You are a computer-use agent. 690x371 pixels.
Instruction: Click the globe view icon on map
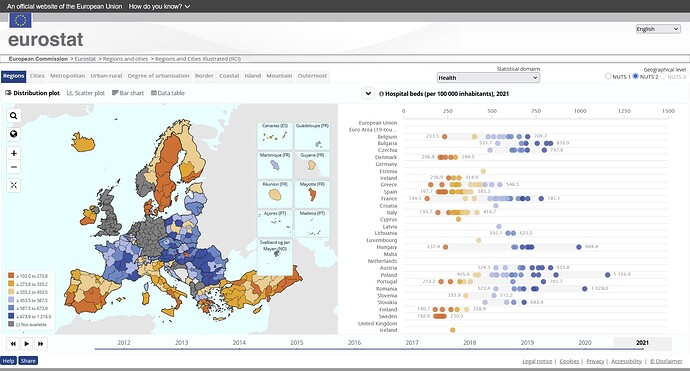(14, 134)
